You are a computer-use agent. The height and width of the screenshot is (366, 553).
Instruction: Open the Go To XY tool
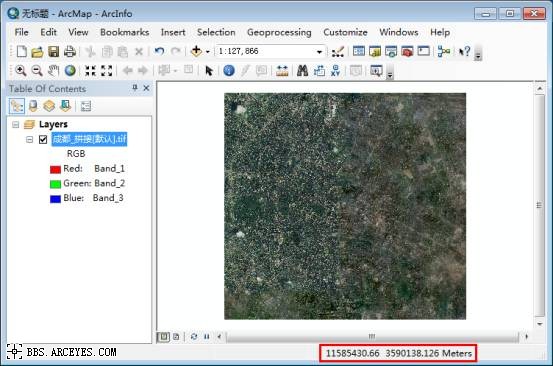pyautogui.click(x=335, y=71)
